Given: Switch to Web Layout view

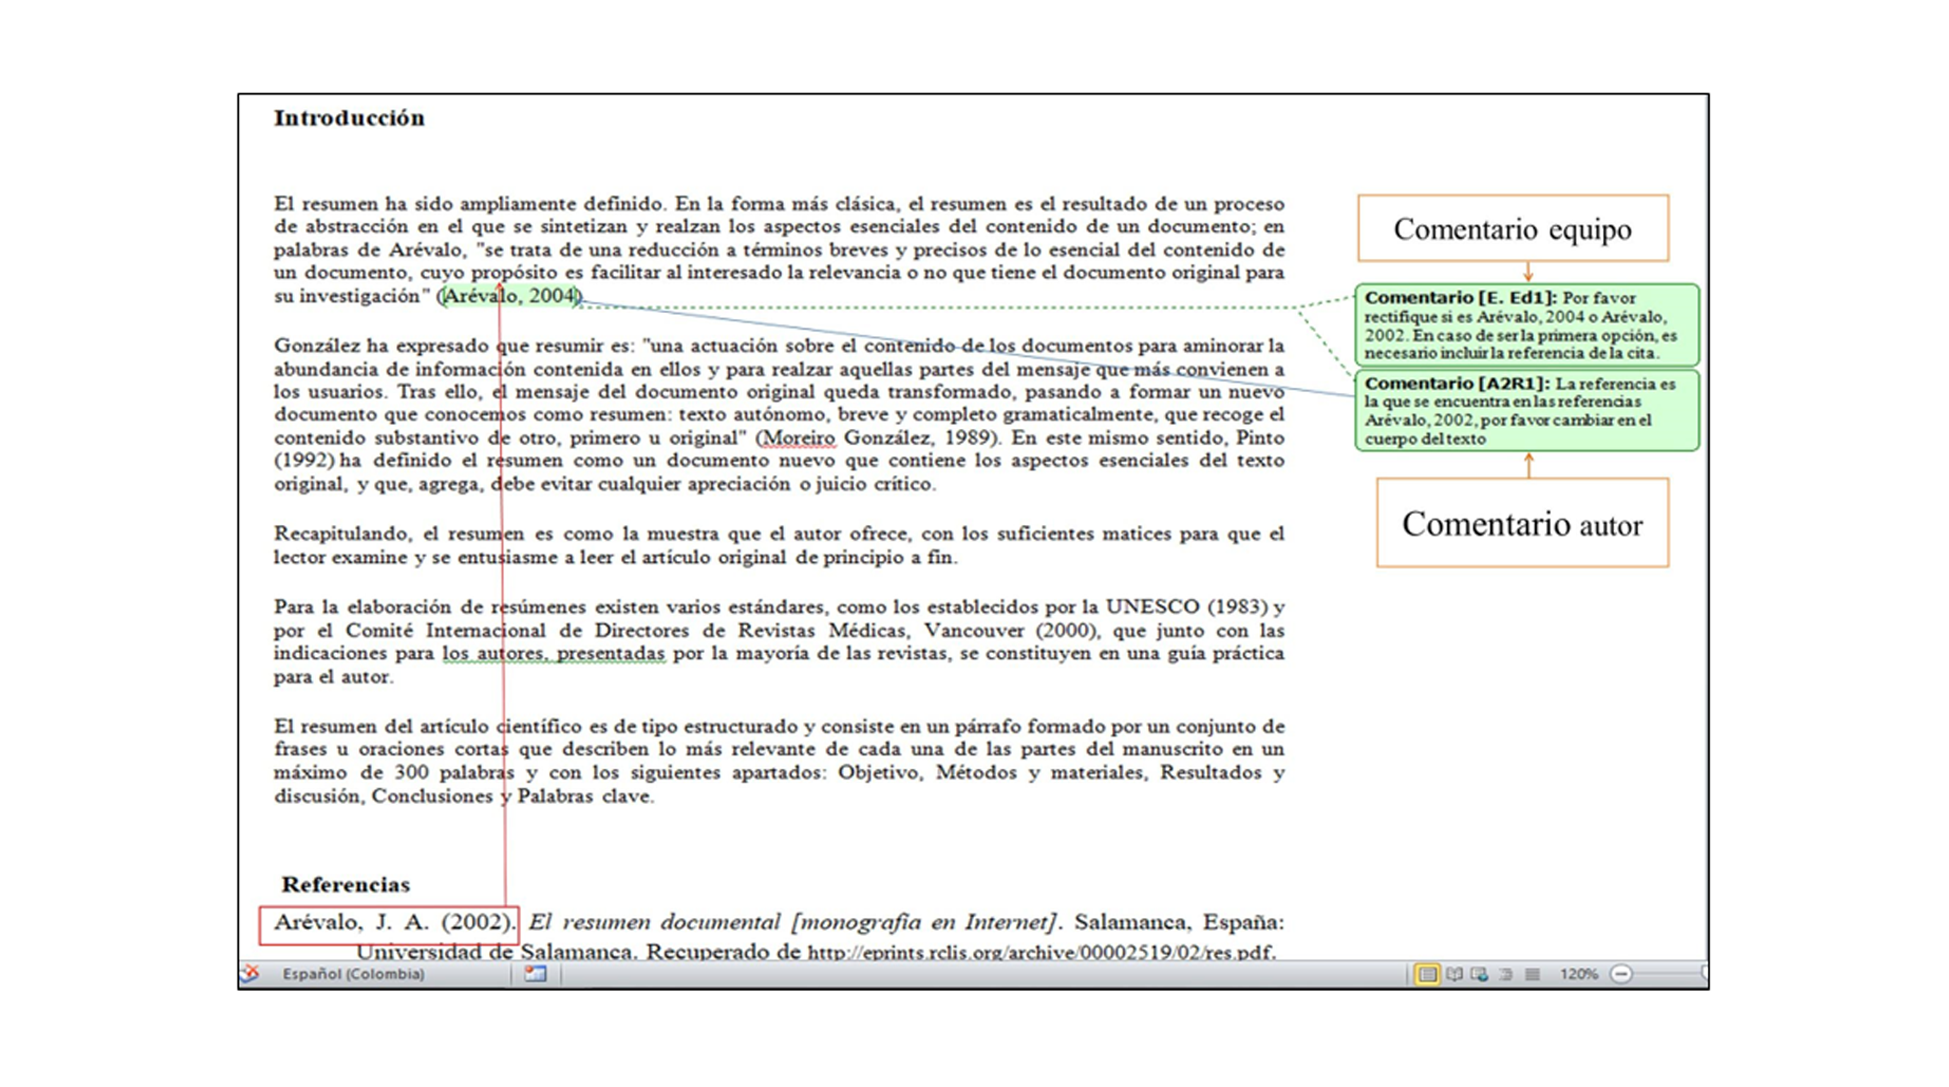Looking at the screenshot, I should click(x=1479, y=974).
